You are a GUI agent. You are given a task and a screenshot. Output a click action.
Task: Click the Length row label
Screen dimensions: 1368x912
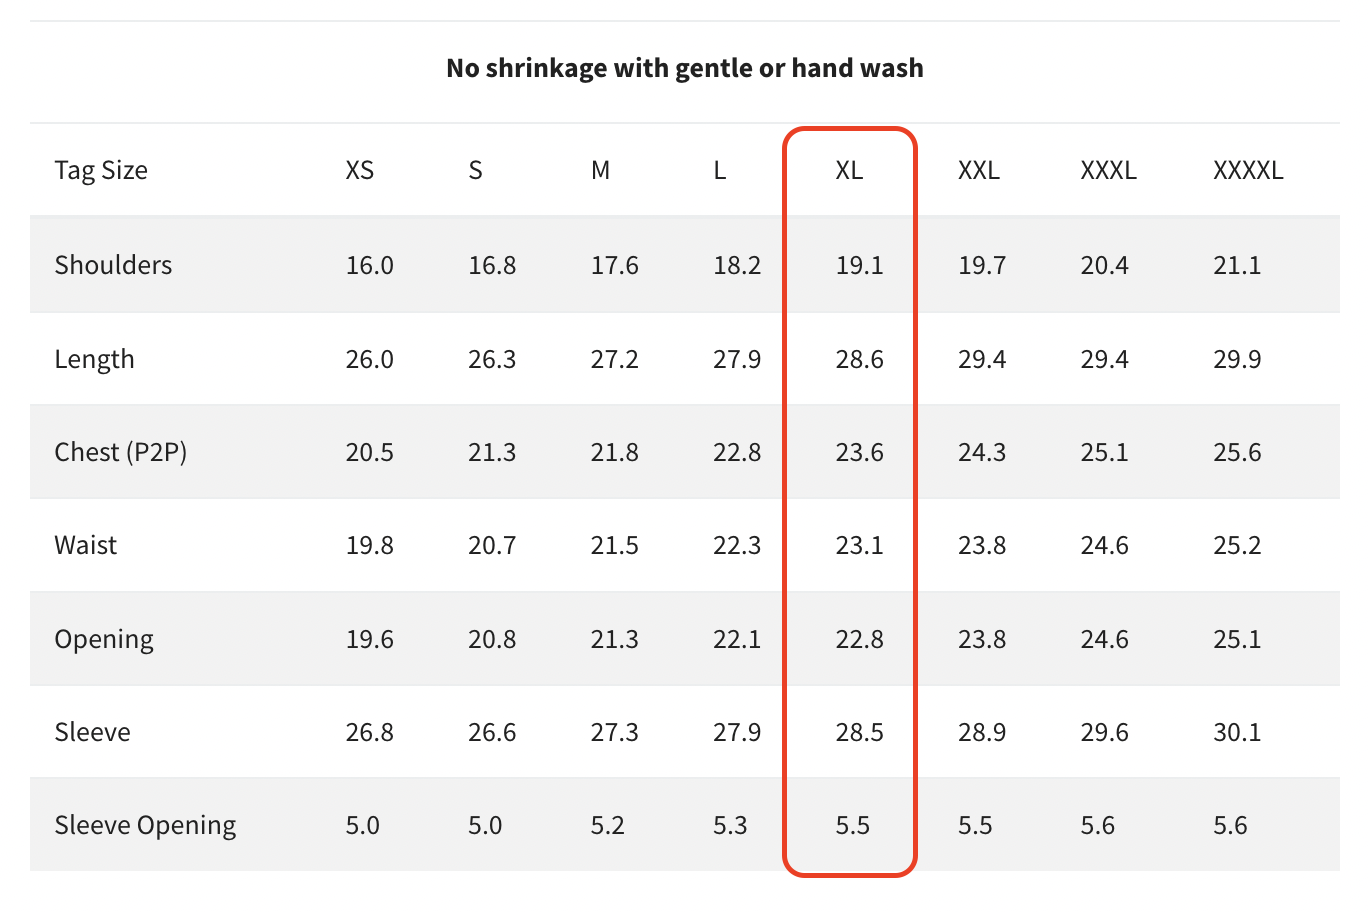[94, 359]
